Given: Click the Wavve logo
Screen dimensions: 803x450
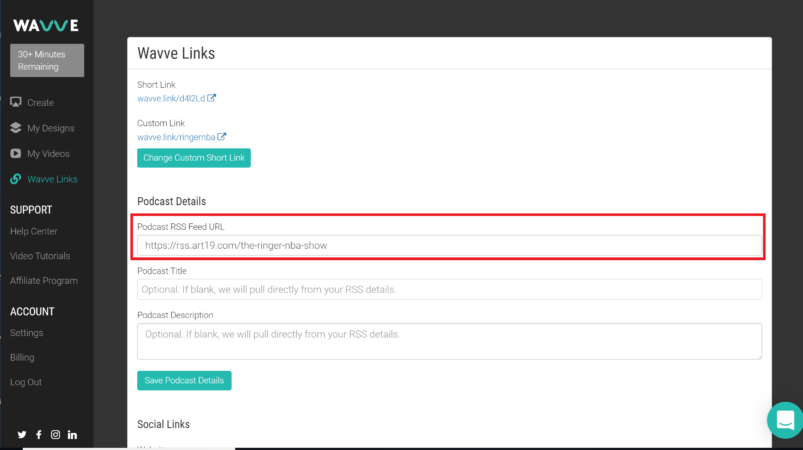Looking at the screenshot, I should [x=46, y=25].
